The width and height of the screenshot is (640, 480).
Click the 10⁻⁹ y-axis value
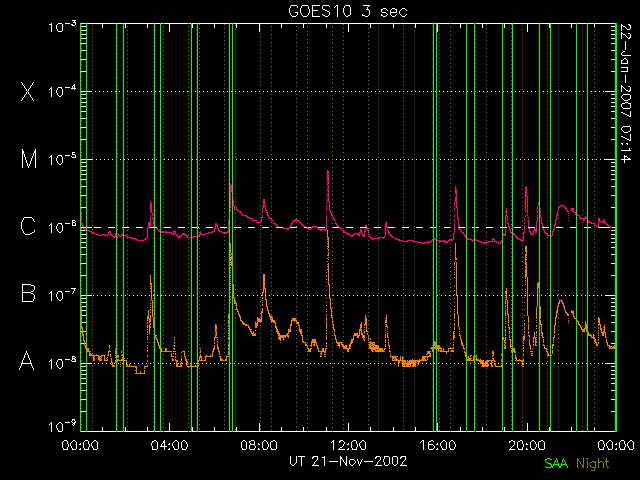tap(62, 426)
